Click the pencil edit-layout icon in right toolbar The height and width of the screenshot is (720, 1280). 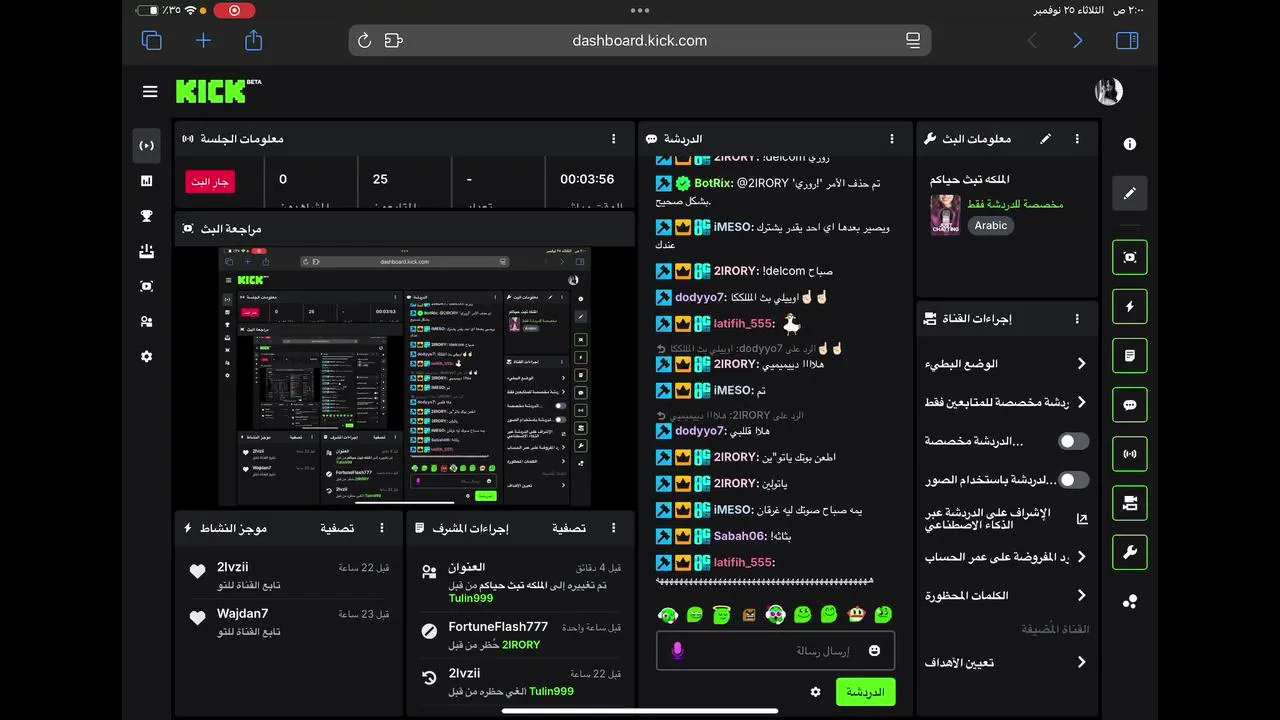(x=1130, y=193)
